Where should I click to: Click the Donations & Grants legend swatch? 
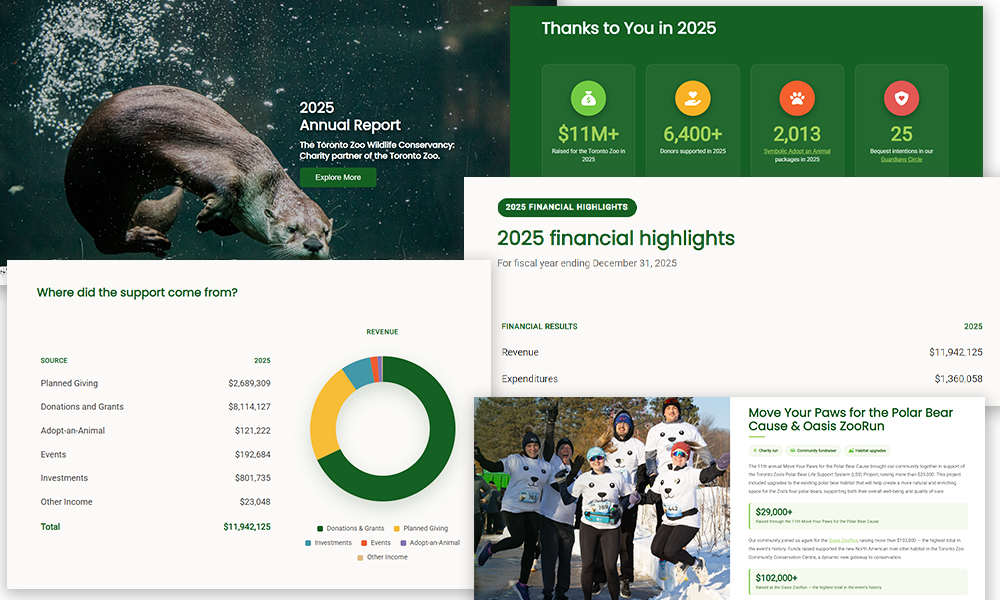[320, 529]
